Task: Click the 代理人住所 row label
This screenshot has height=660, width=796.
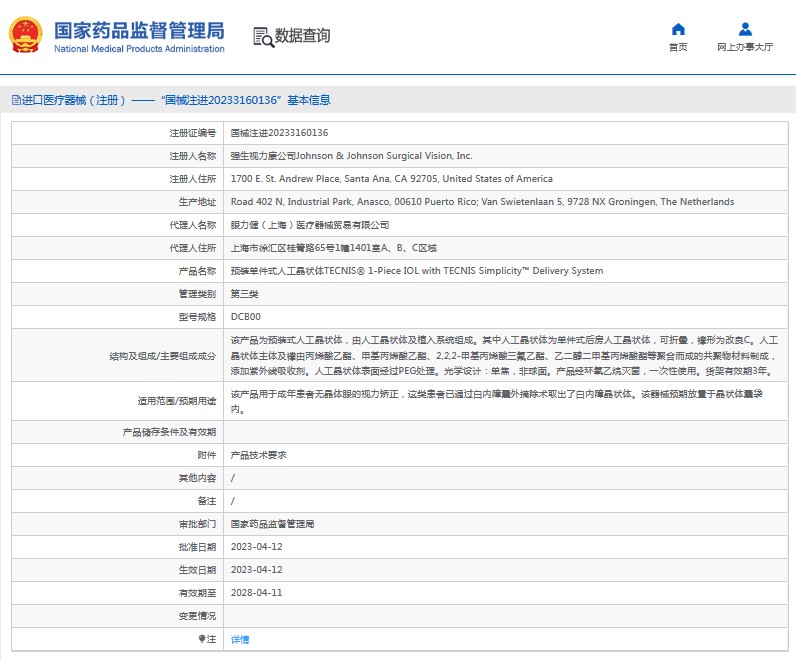Action: point(192,248)
